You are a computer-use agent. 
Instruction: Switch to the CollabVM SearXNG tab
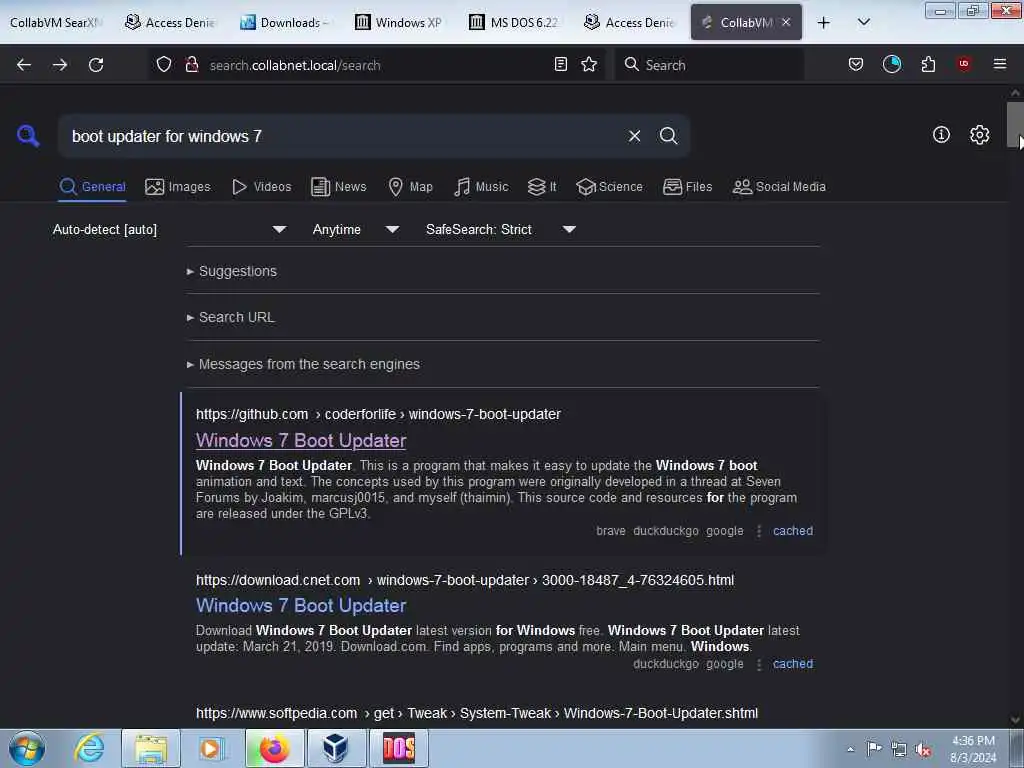point(56,22)
